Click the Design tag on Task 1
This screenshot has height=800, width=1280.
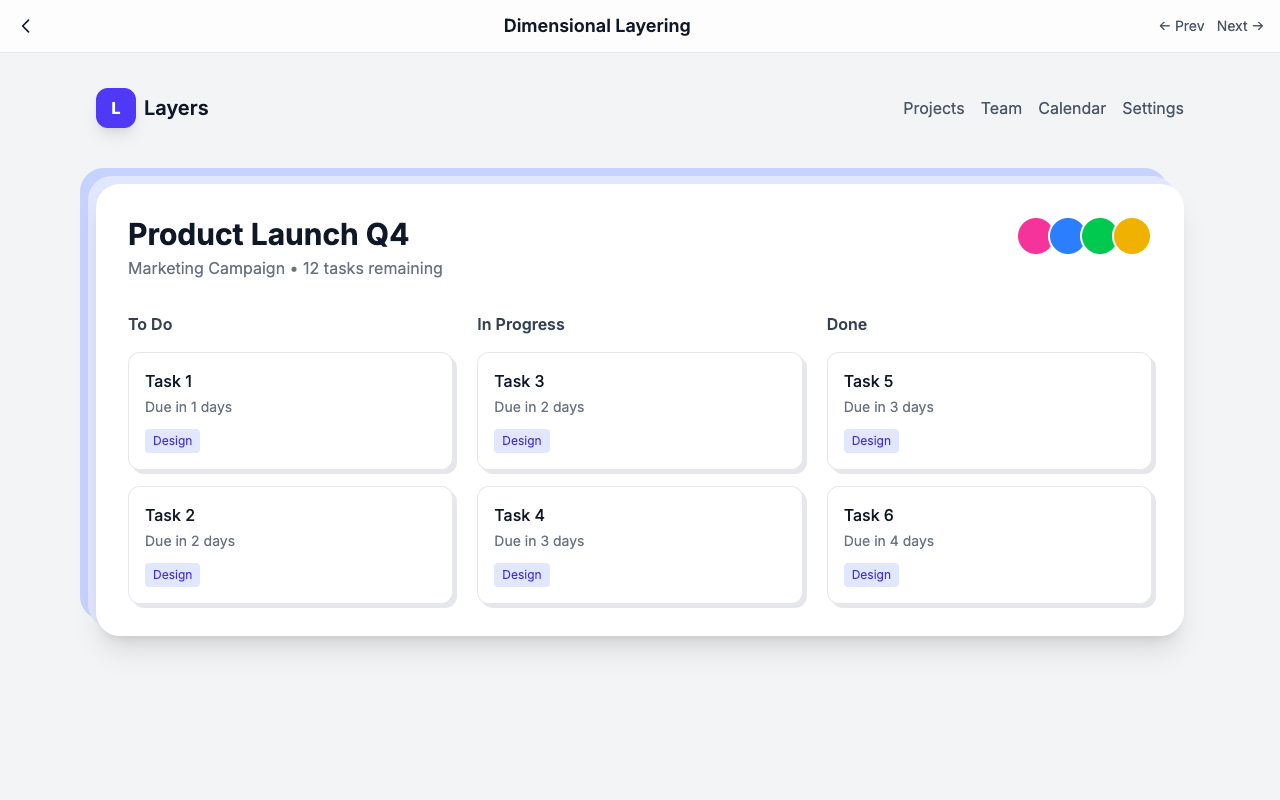172,441
